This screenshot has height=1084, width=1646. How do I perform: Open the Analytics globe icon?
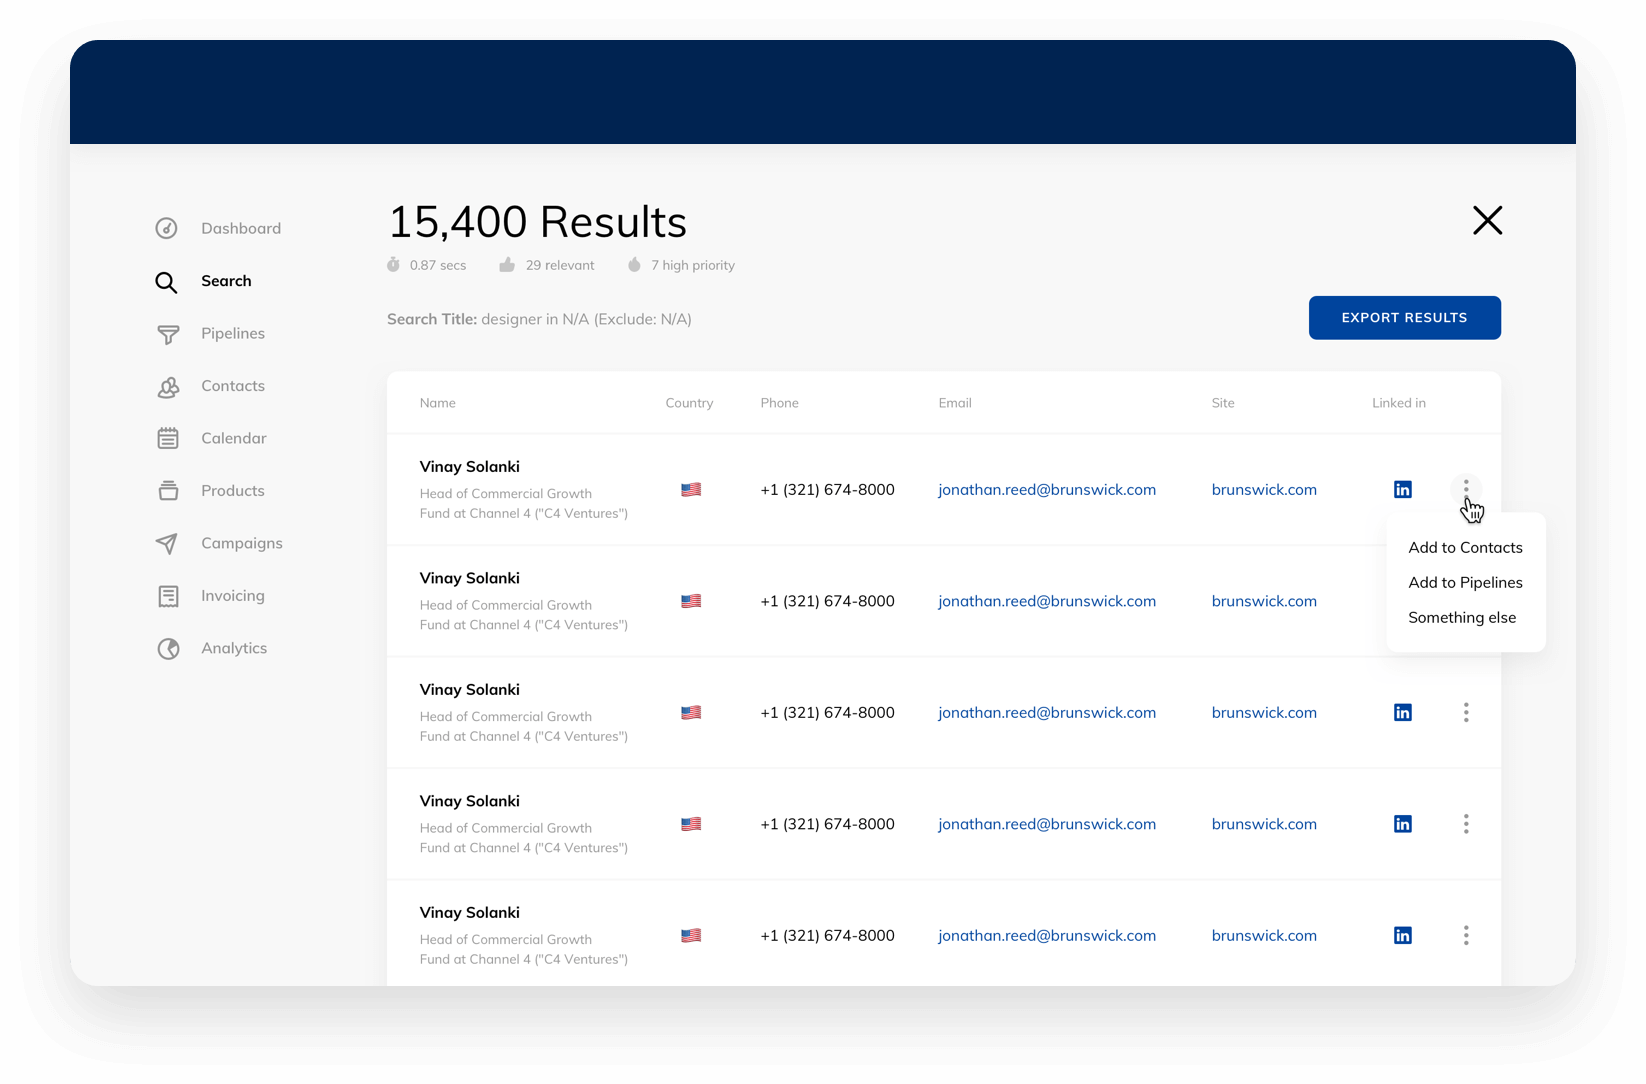click(167, 648)
